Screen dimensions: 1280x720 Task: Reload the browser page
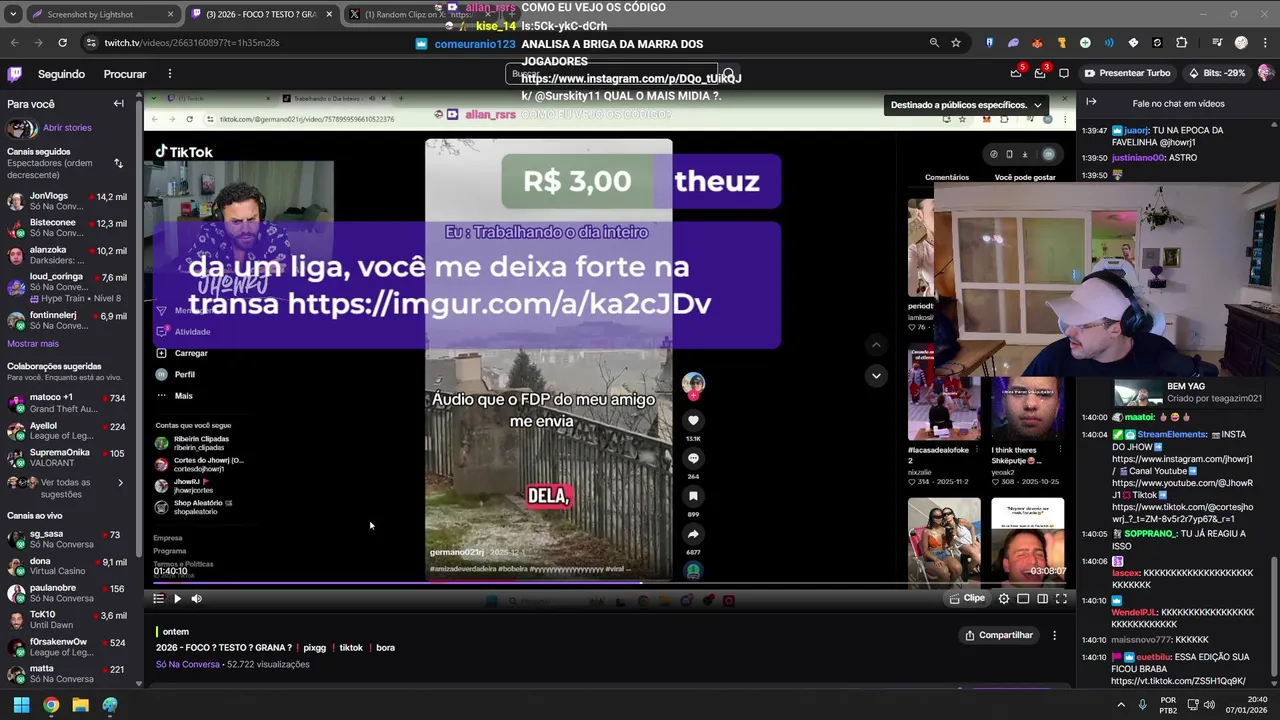tap(62, 43)
